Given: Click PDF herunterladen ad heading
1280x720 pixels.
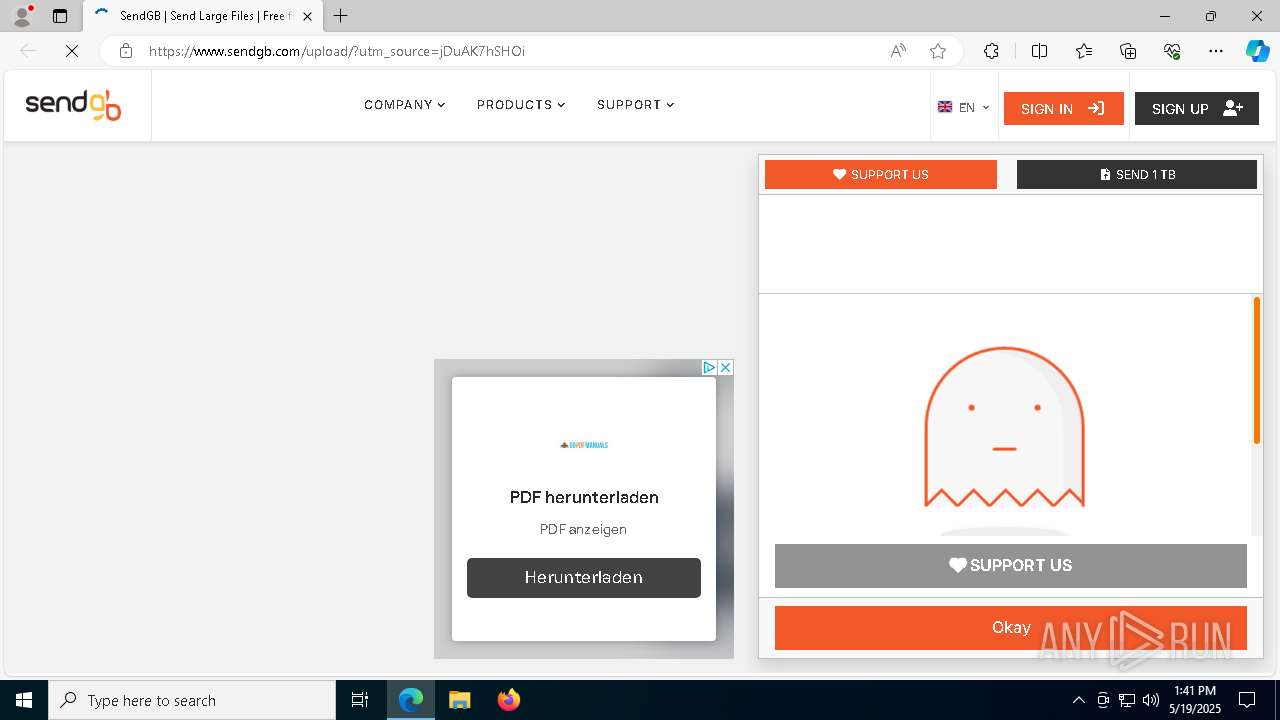Looking at the screenshot, I should pos(584,497).
